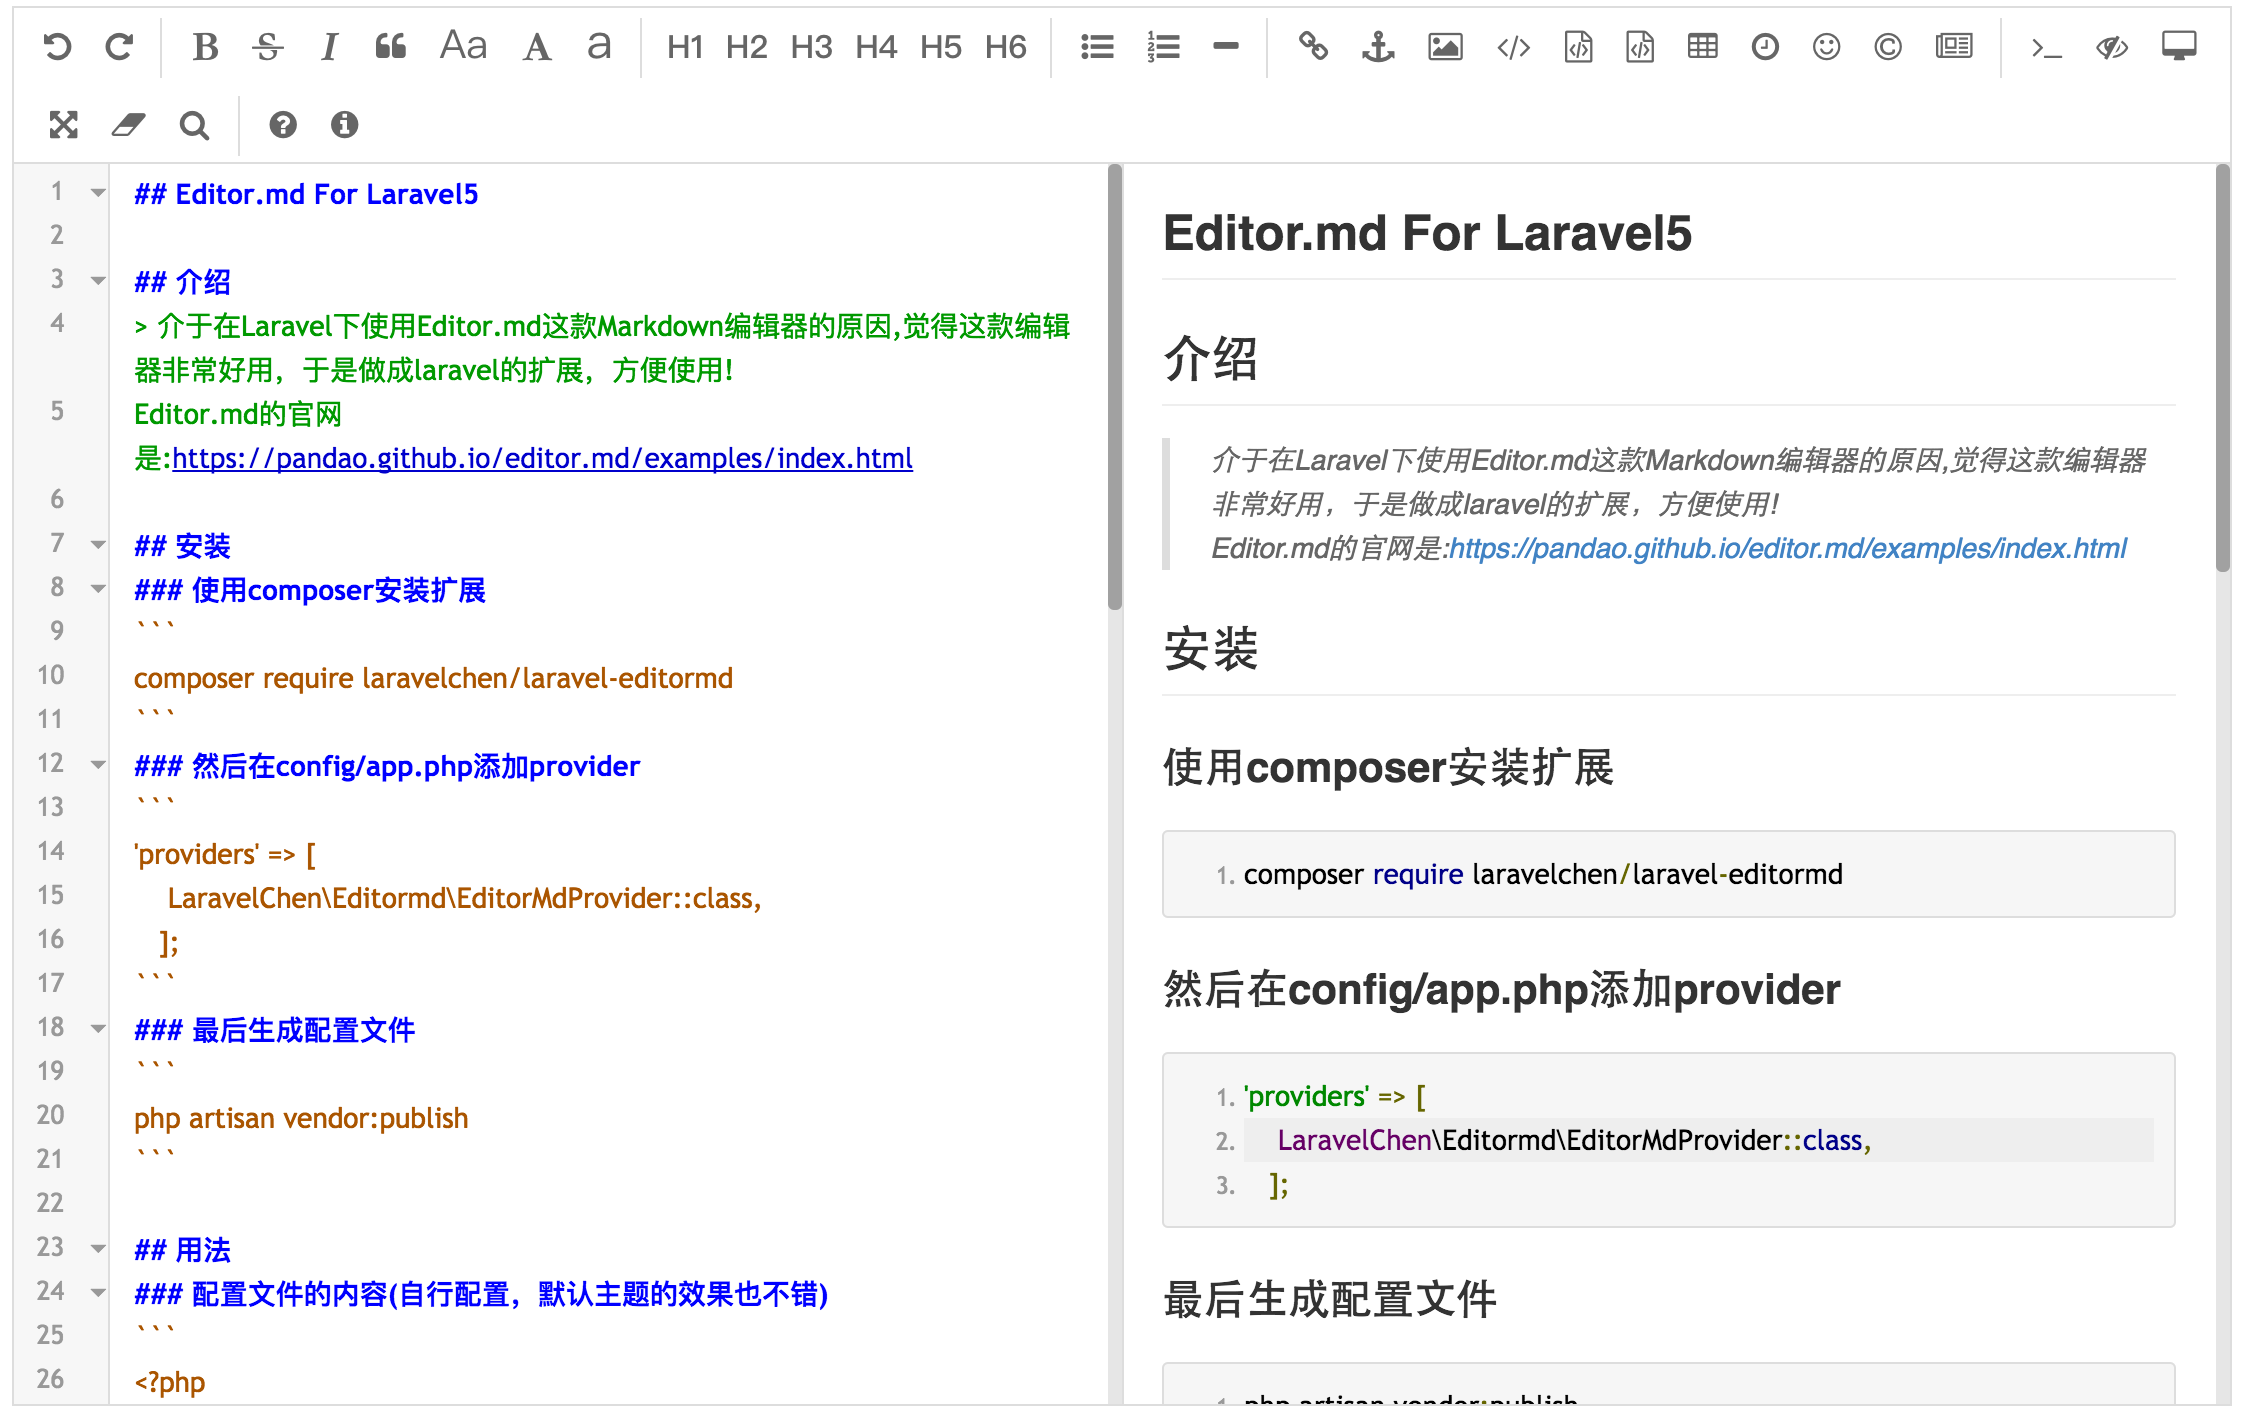Insert an H5 heading
This screenshot has height=1416, width=2242.
click(x=941, y=47)
